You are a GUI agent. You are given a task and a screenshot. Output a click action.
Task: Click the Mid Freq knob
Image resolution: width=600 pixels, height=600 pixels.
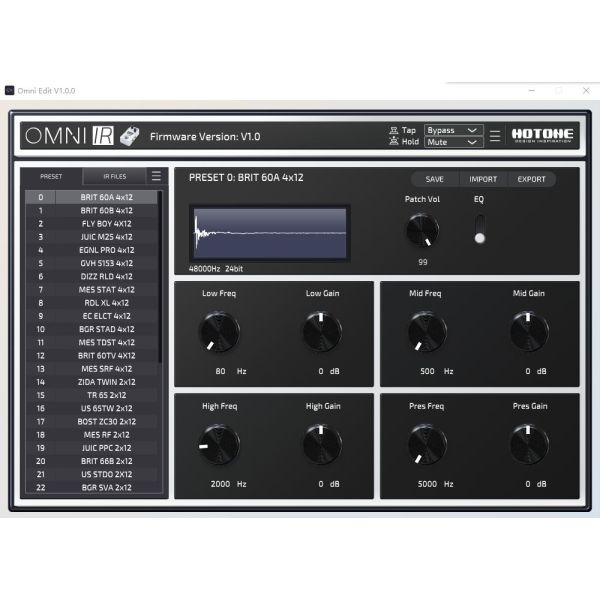[x=427, y=332]
